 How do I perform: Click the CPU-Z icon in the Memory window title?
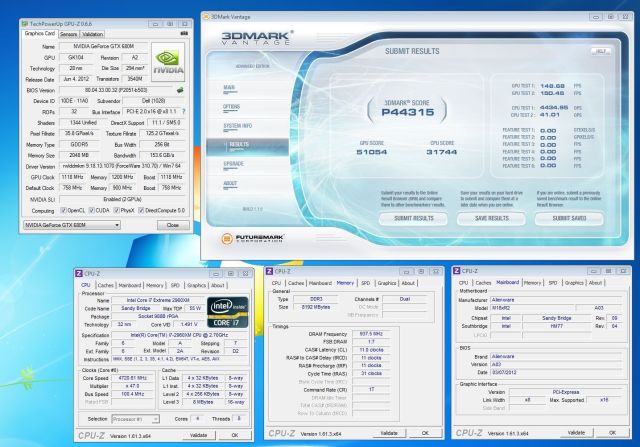[269, 271]
